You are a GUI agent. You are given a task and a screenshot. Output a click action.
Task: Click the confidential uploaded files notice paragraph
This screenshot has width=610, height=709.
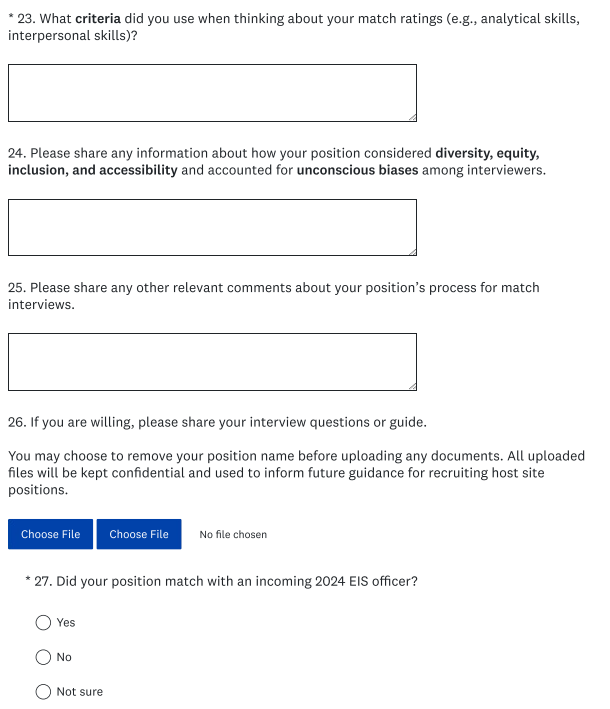[290, 473]
